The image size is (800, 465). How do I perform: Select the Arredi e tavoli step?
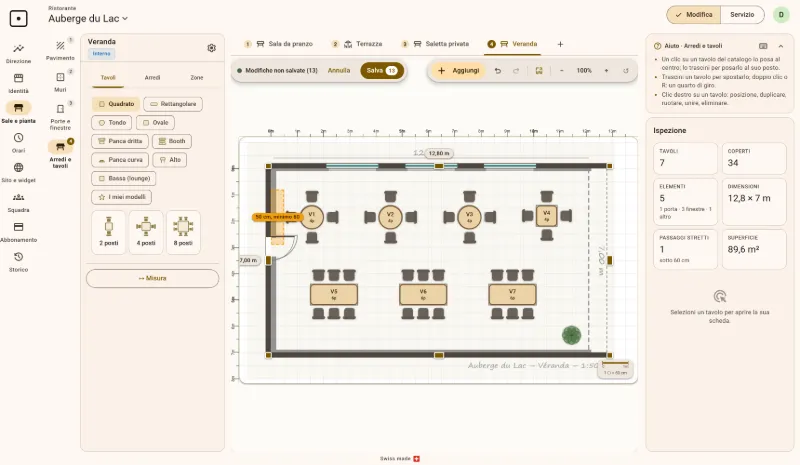(x=60, y=154)
